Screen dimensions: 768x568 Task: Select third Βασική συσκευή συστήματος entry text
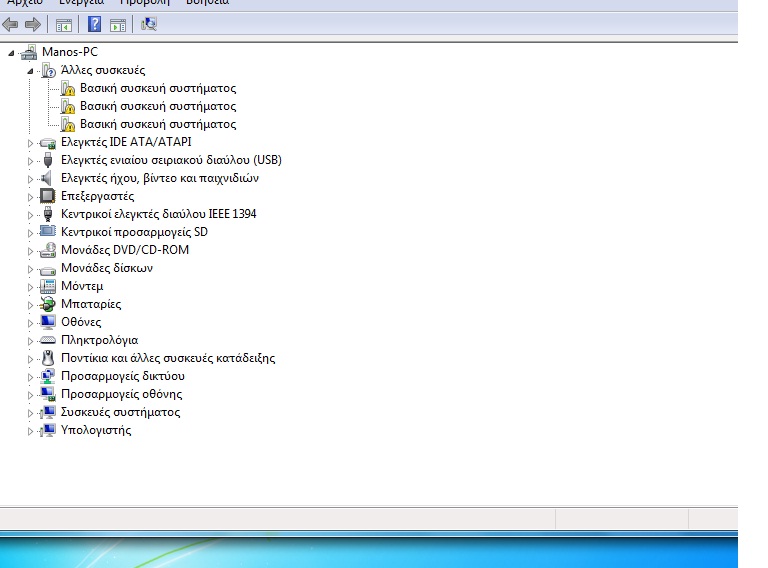pos(158,124)
